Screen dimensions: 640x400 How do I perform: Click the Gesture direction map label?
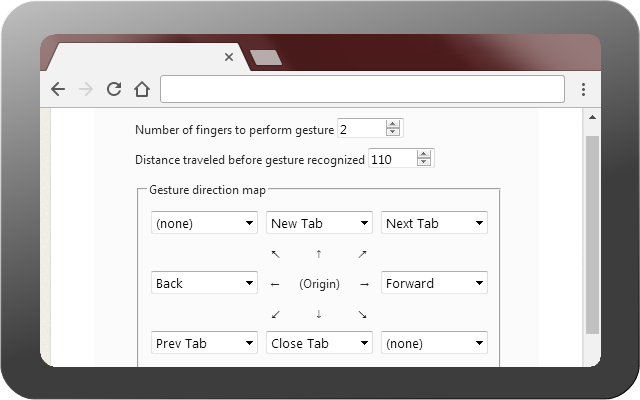point(207,190)
